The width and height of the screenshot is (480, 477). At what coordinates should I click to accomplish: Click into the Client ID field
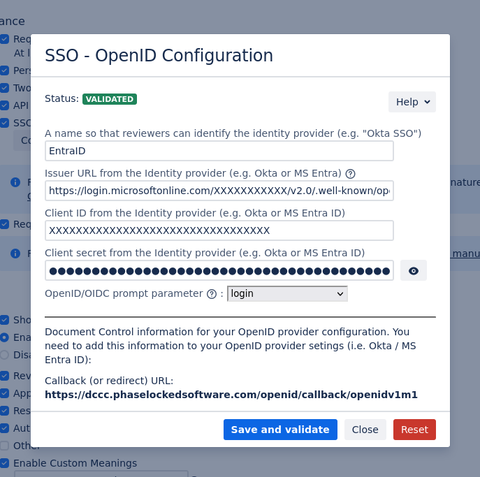[x=219, y=230]
